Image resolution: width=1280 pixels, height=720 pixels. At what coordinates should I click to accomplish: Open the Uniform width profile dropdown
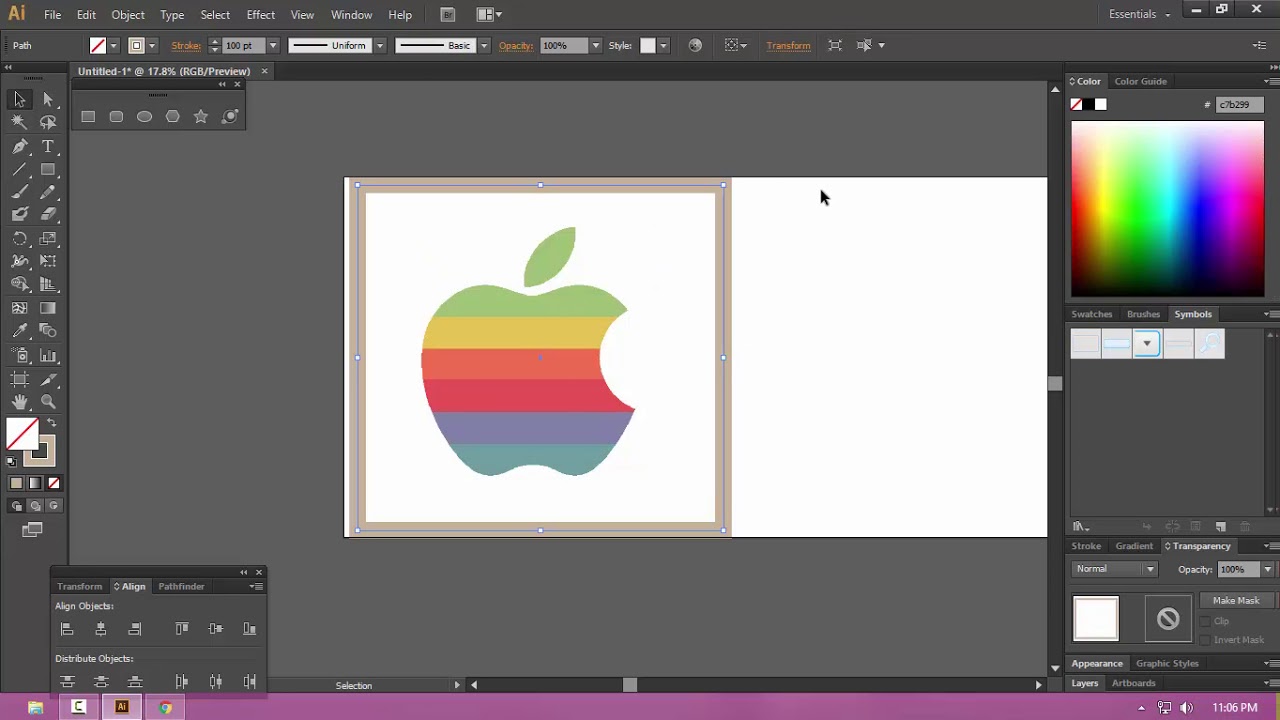pos(380,45)
